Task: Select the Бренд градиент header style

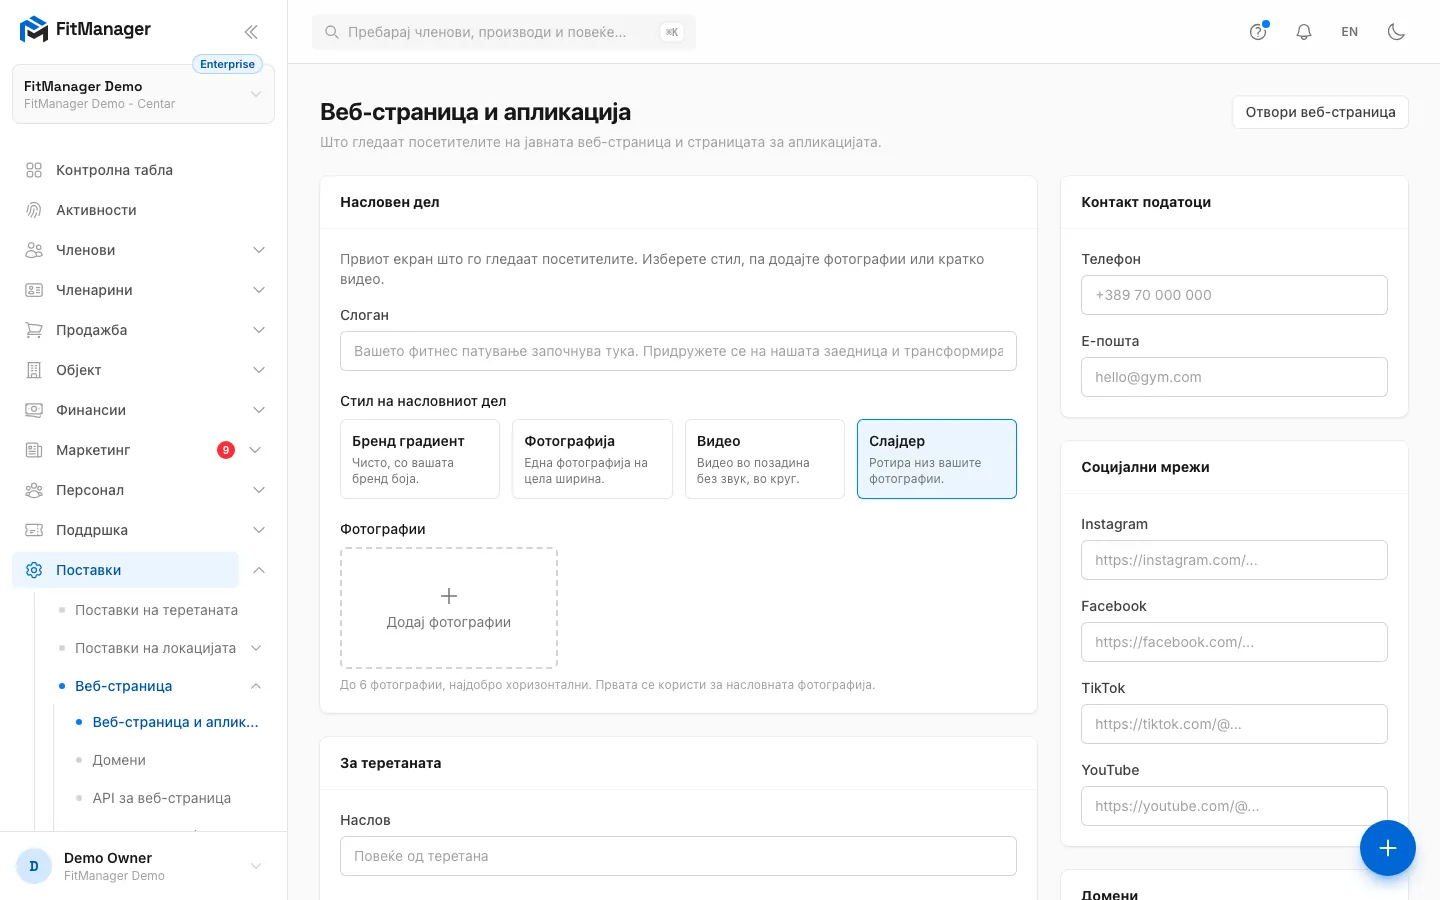Action: click(x=420, y=459)
